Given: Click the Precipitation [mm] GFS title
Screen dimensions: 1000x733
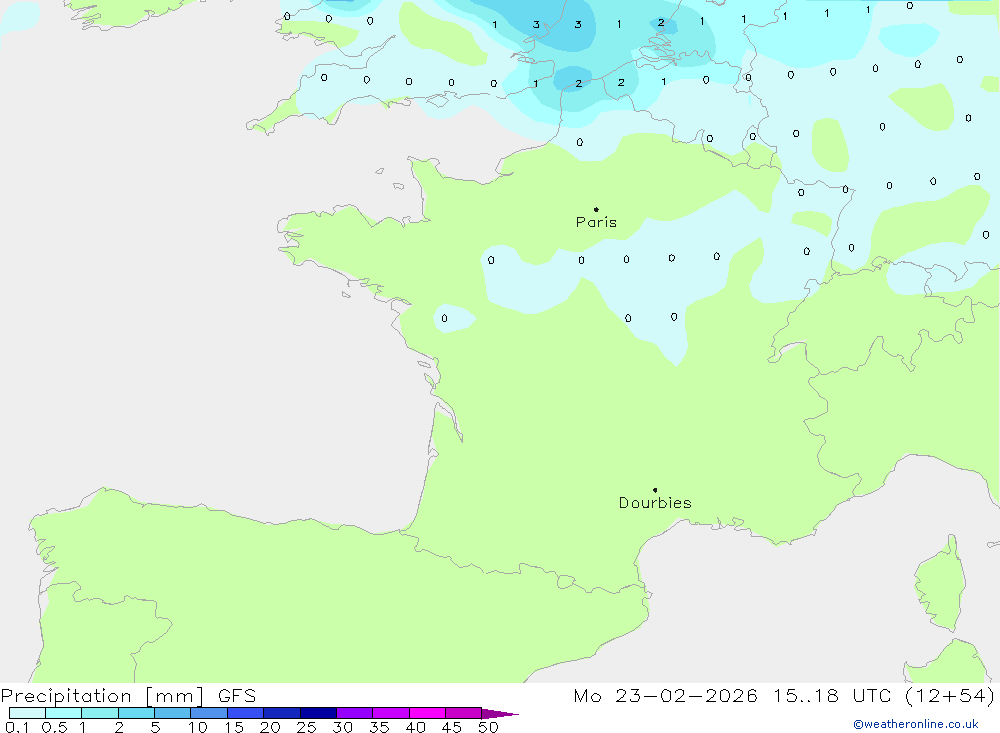Looking at the screenshot, I should click(128, 696).
